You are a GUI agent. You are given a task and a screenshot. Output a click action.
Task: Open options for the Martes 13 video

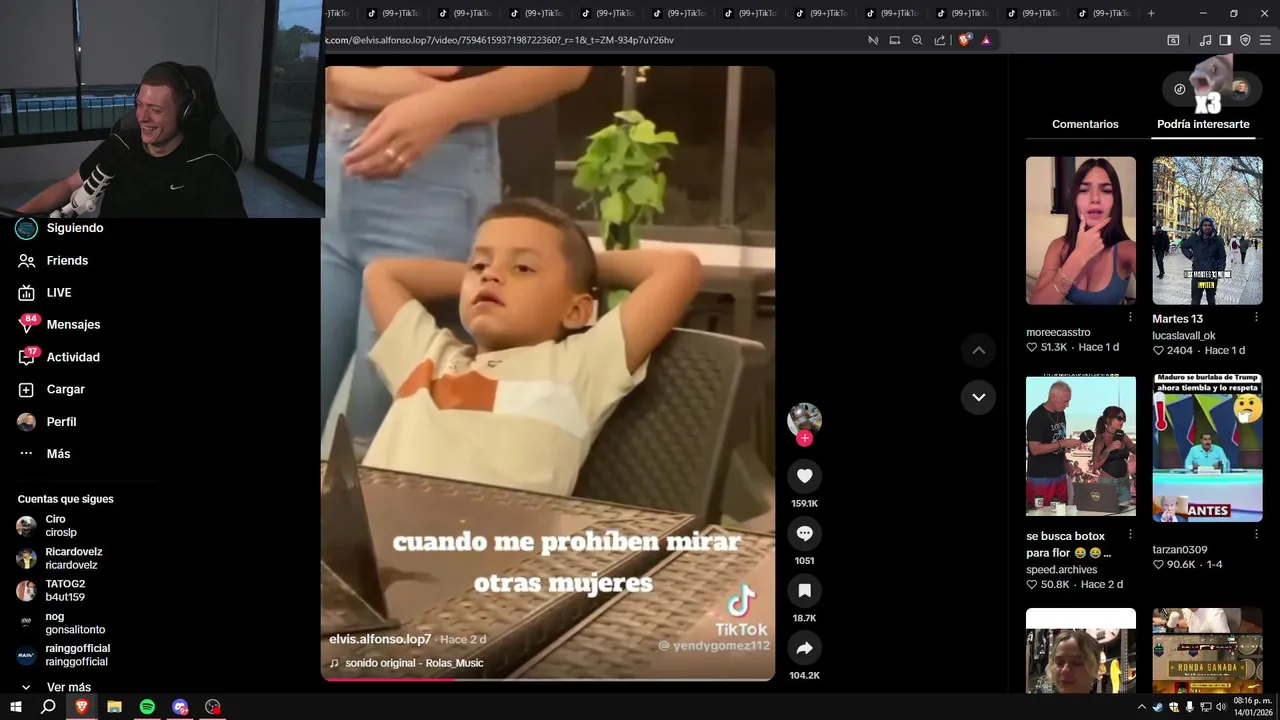pos(1257,319)
